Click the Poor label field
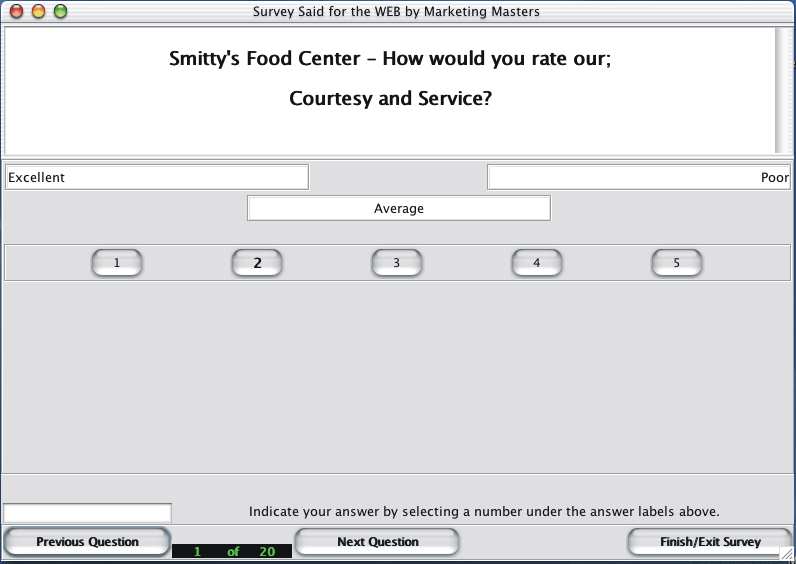Image resolution: width=796 pixels, height=564 pixels. coord(639,177)
